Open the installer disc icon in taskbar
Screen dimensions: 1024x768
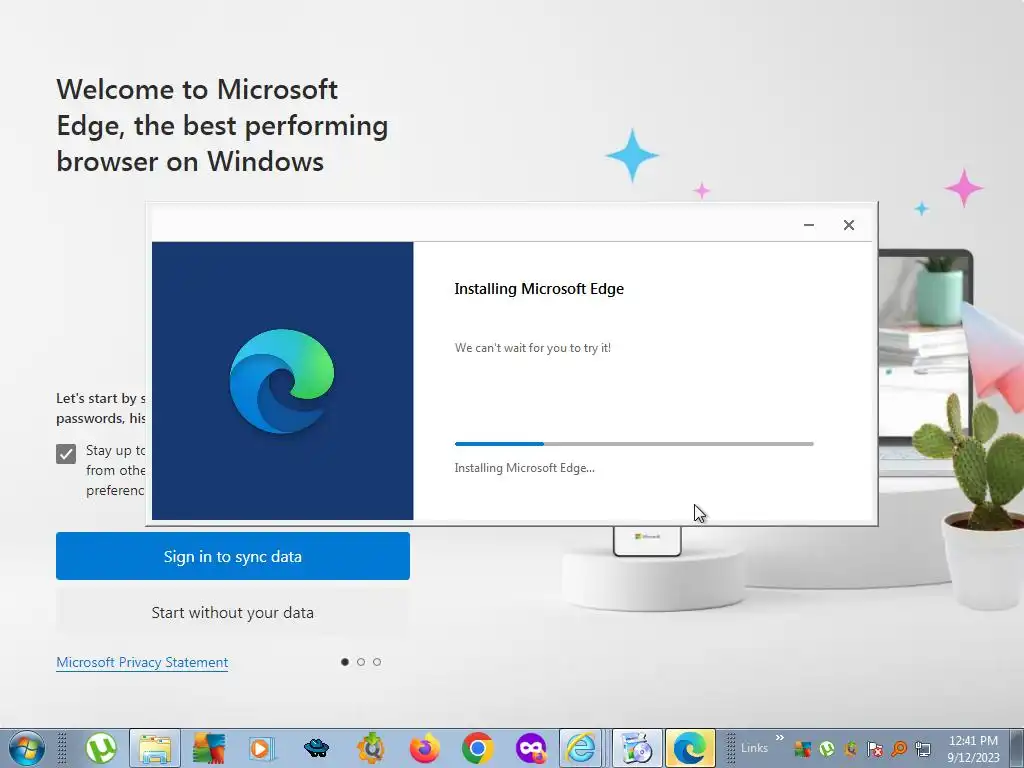[x=637, y=748]
